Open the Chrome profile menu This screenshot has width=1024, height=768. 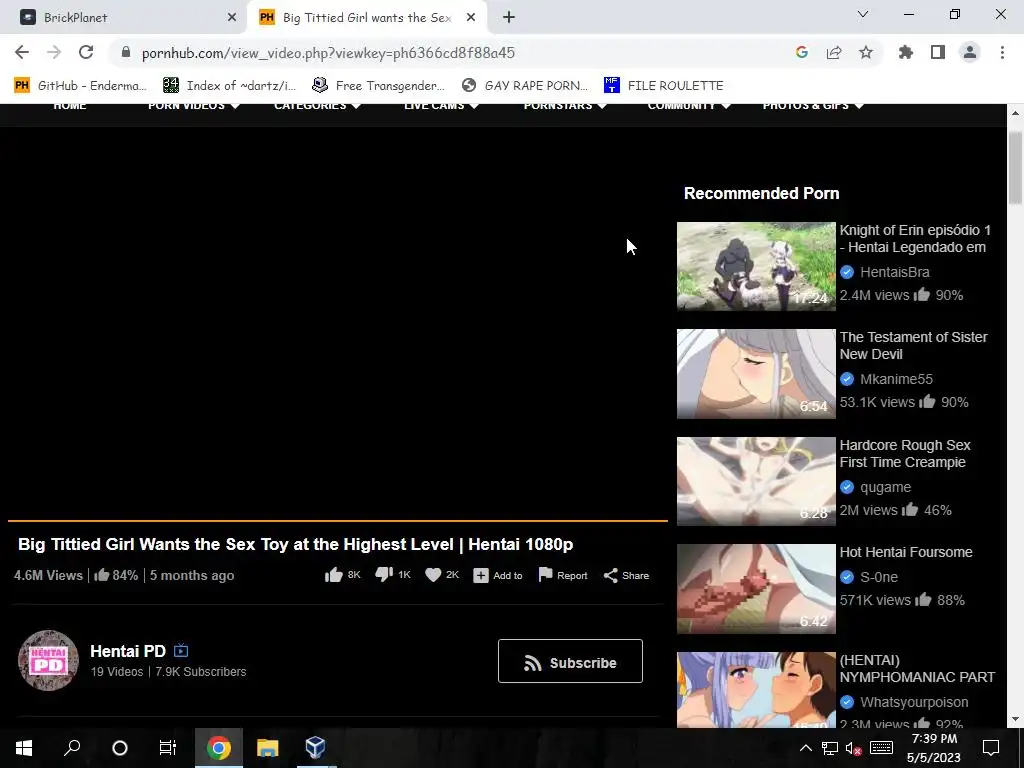click(970, 52)
